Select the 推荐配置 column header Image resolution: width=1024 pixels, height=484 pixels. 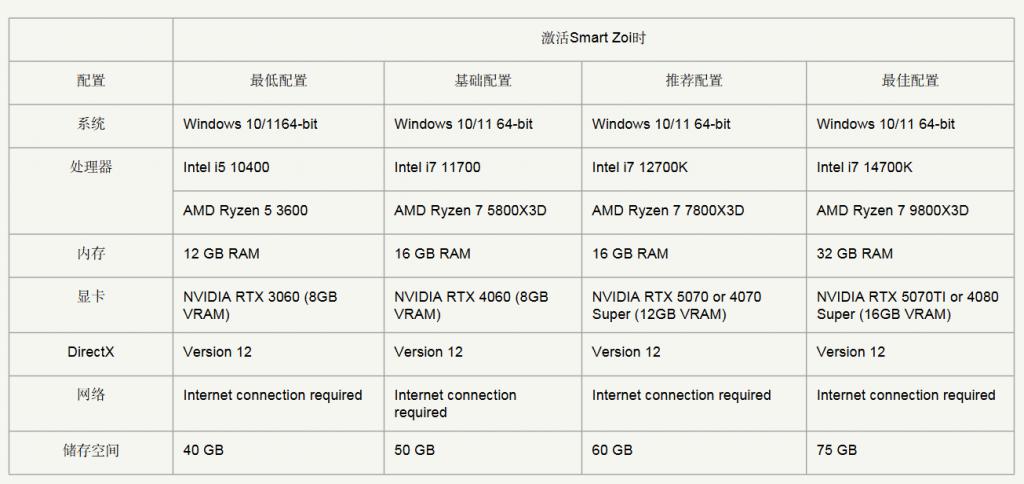pyautogui.click(x=694, y=82)
